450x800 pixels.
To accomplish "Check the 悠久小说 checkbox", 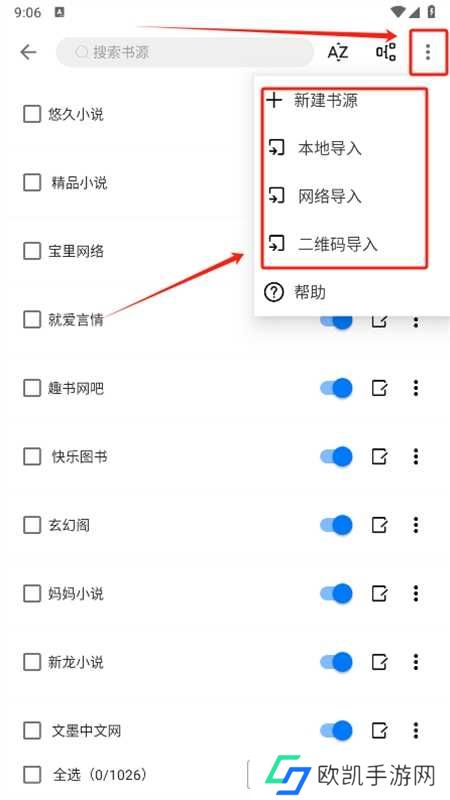I will click(x=32, y=114).
